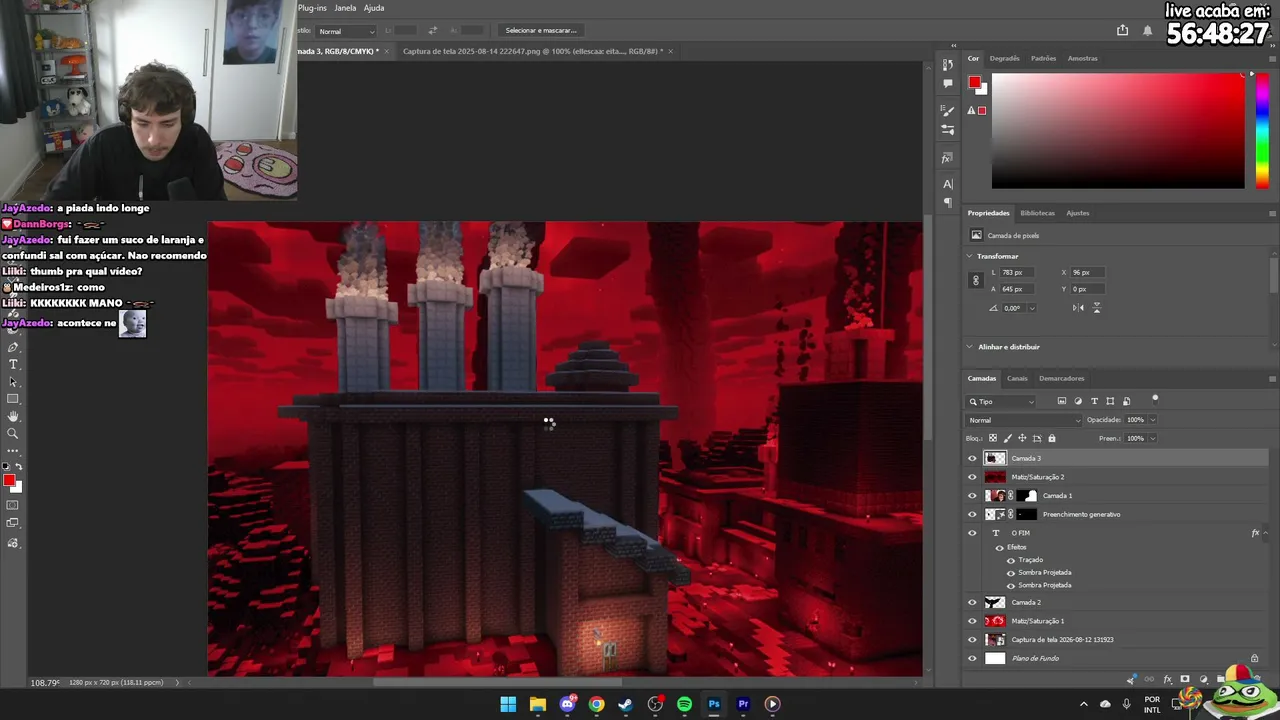
Task: Hide the Matiz/Saturação 2 layer
Action: click(972, 477)
